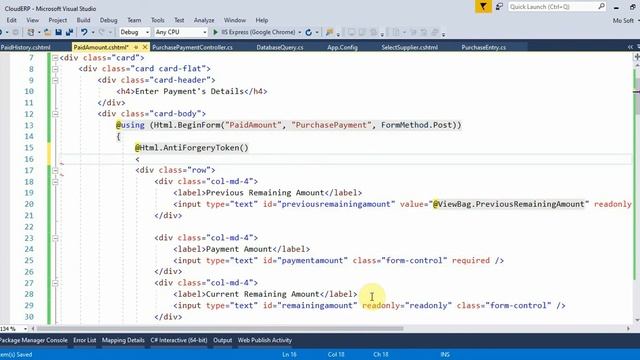Open the Test menu

tap(179, 20)
